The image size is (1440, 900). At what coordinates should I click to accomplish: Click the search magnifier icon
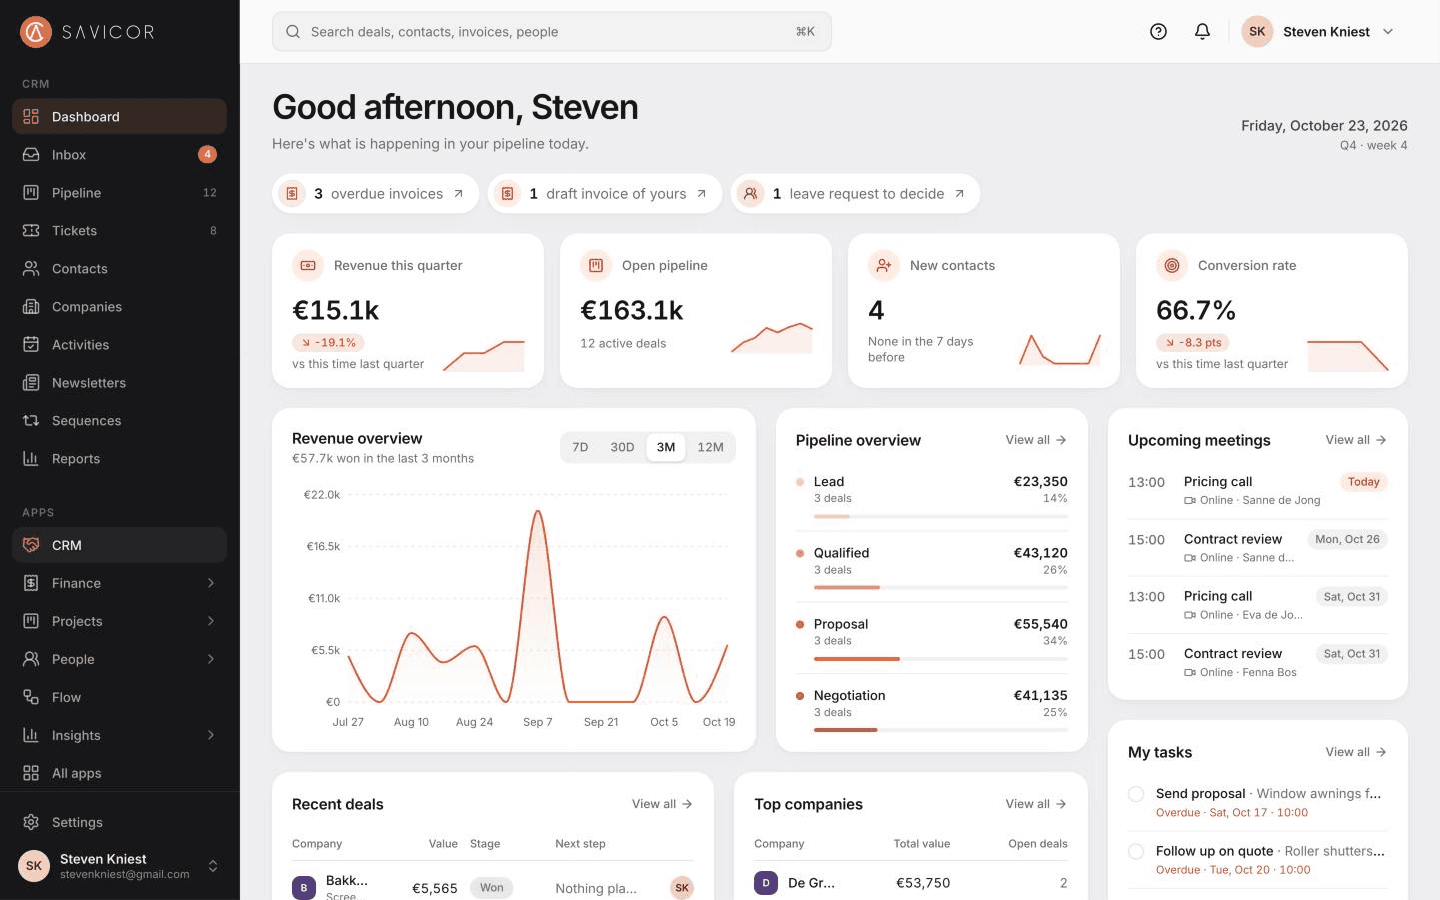pos(293,32)
